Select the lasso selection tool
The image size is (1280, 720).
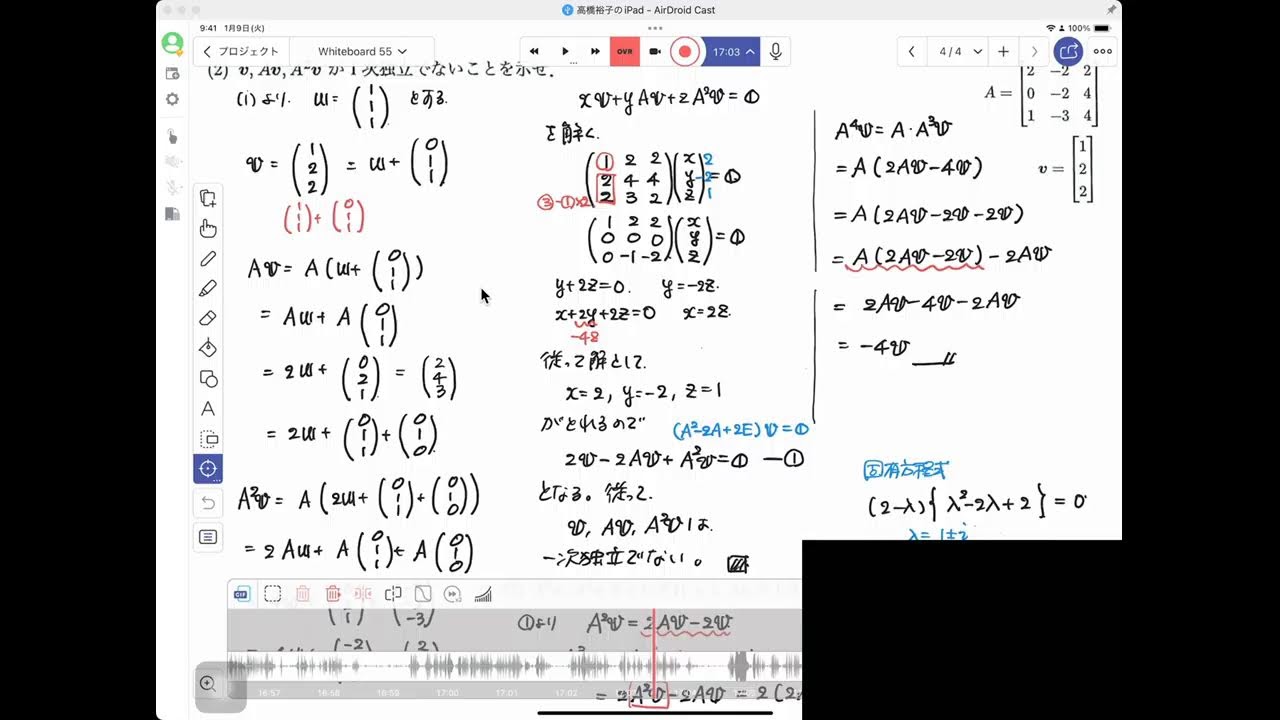click(x=208, y=438)
